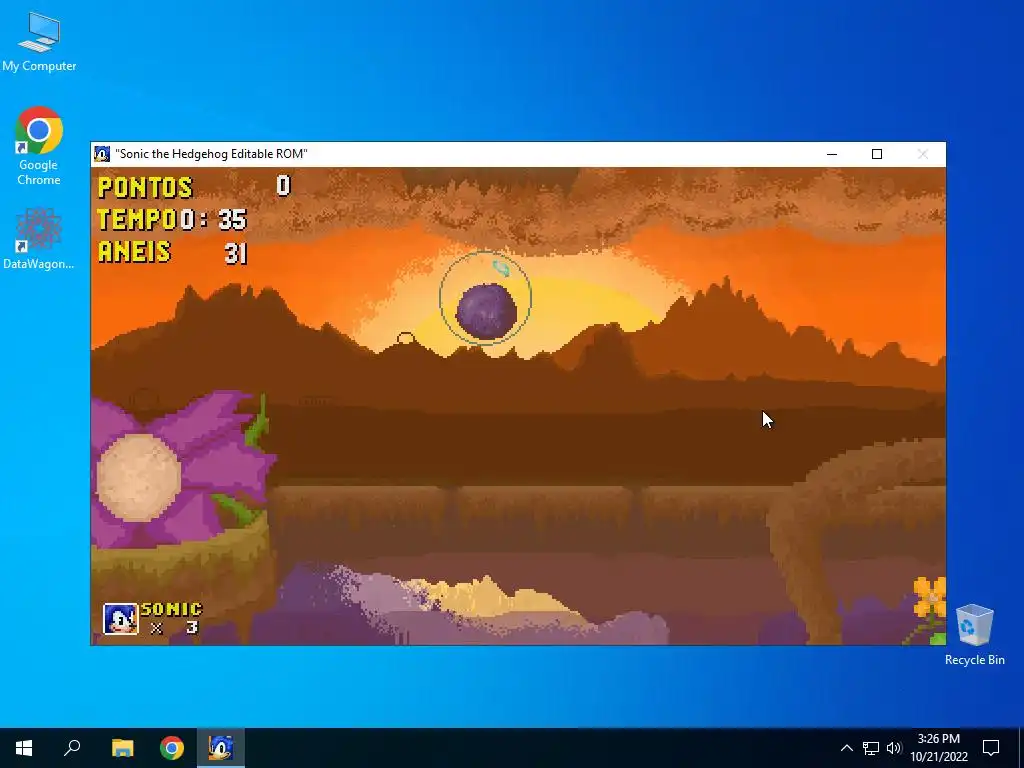Image resolution: width=1024 pixels, height=768 pixels.
Task: Select the DataWagon desktop shortcut
Action: pyautogui.click(x=39, y=238)
